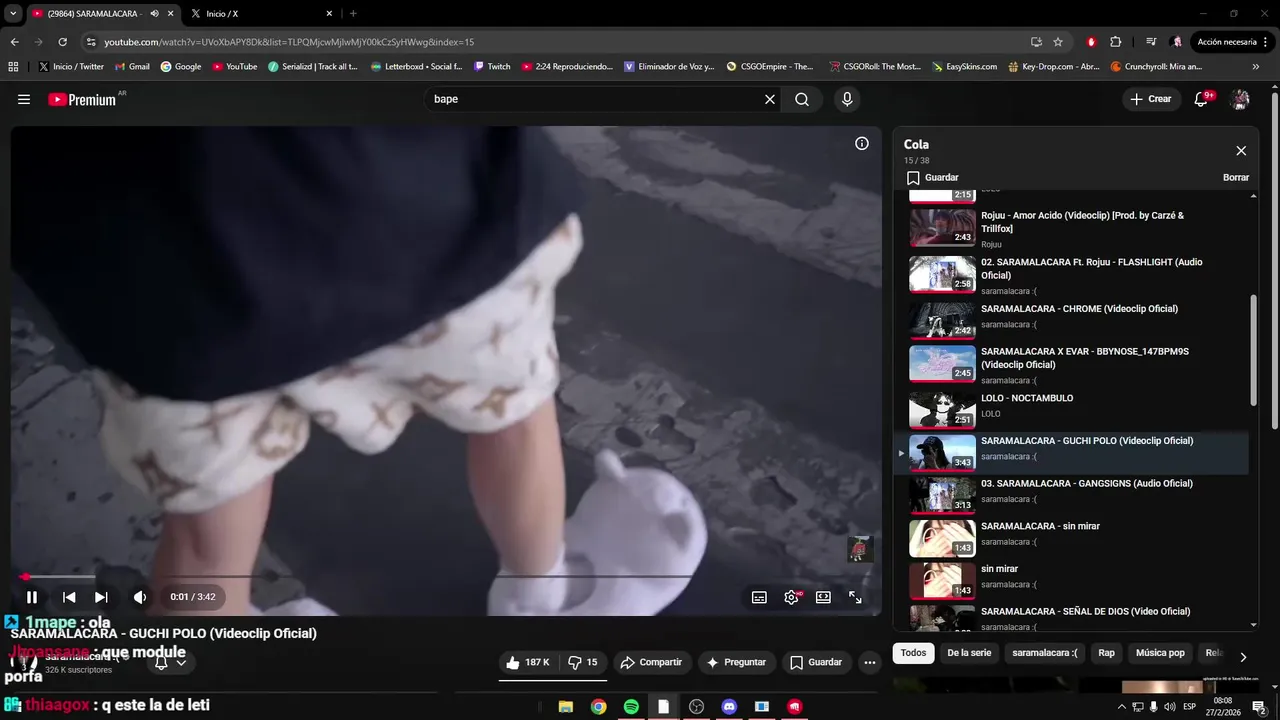Open the Letterboxd bookmark

click(x=416, y=67)
